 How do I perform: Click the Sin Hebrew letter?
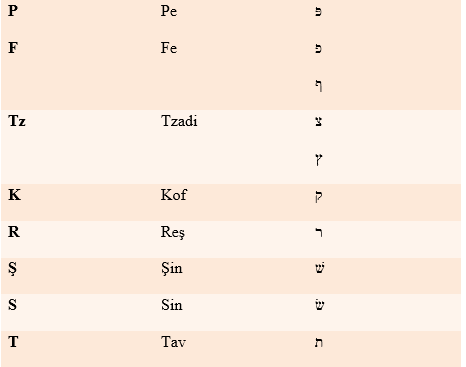click(x=319, y=305)
